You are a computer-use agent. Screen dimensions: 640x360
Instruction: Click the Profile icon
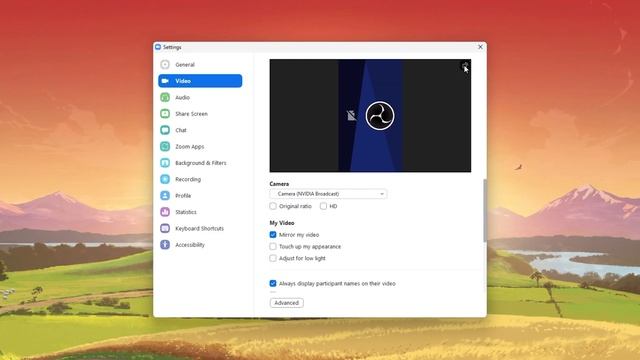tap(165, 196)
